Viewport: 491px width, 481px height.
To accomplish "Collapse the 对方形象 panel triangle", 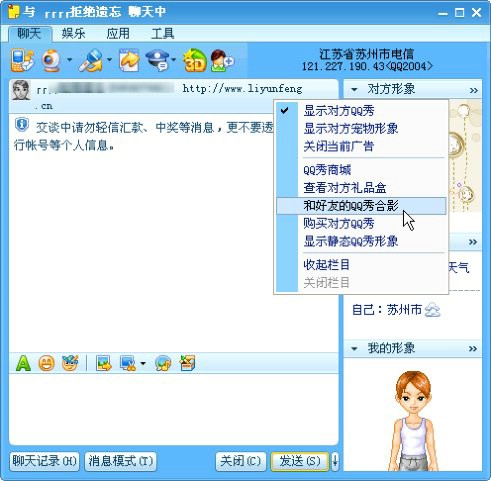I will tap(354, 89).
